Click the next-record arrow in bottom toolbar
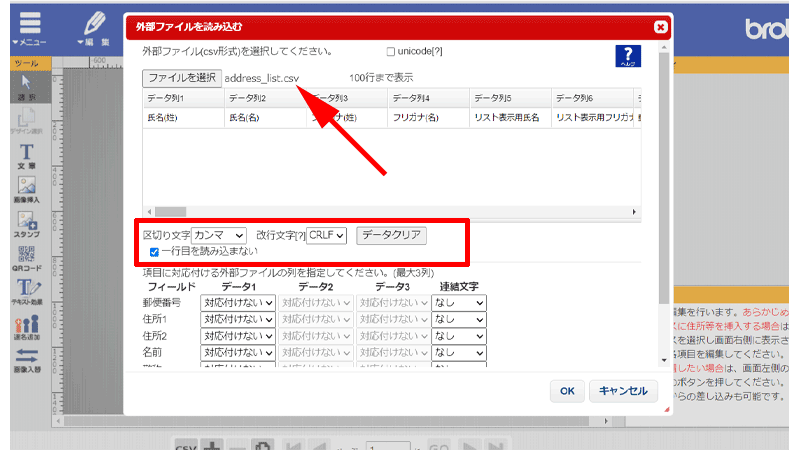Viewport: 800px width, 450px height. coord(470,446)
